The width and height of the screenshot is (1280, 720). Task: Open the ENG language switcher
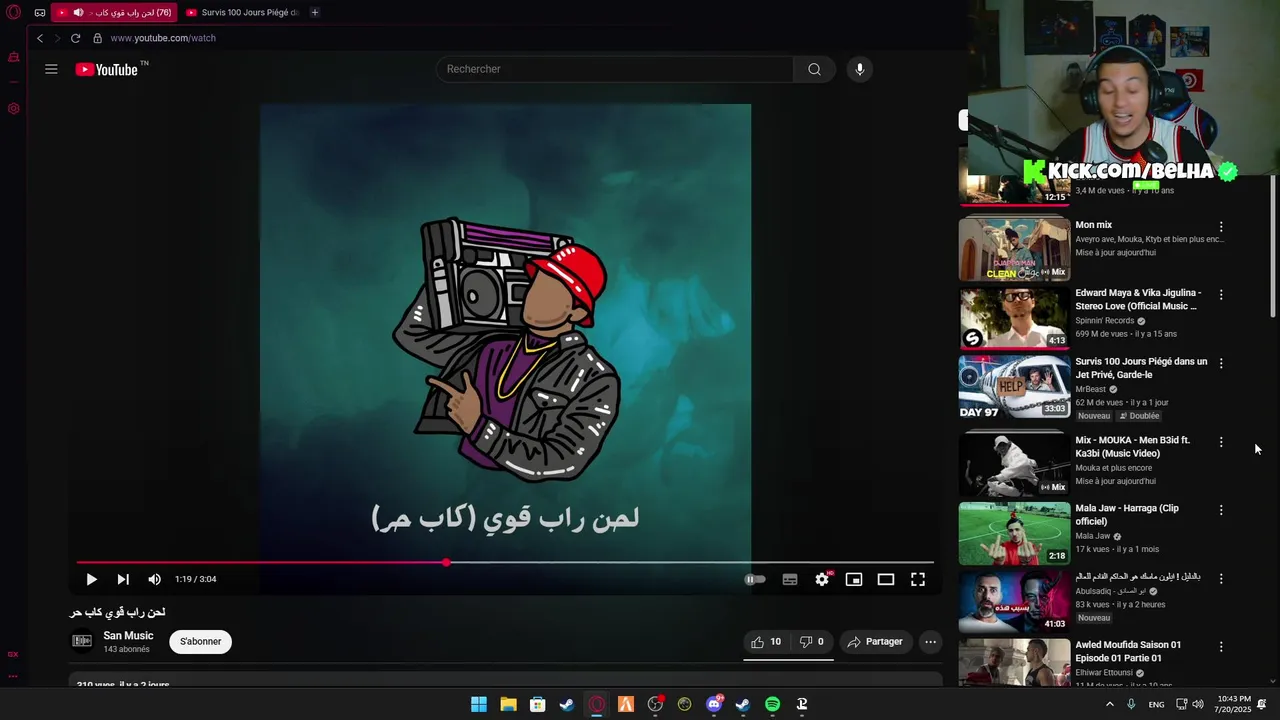point(1156,704)
